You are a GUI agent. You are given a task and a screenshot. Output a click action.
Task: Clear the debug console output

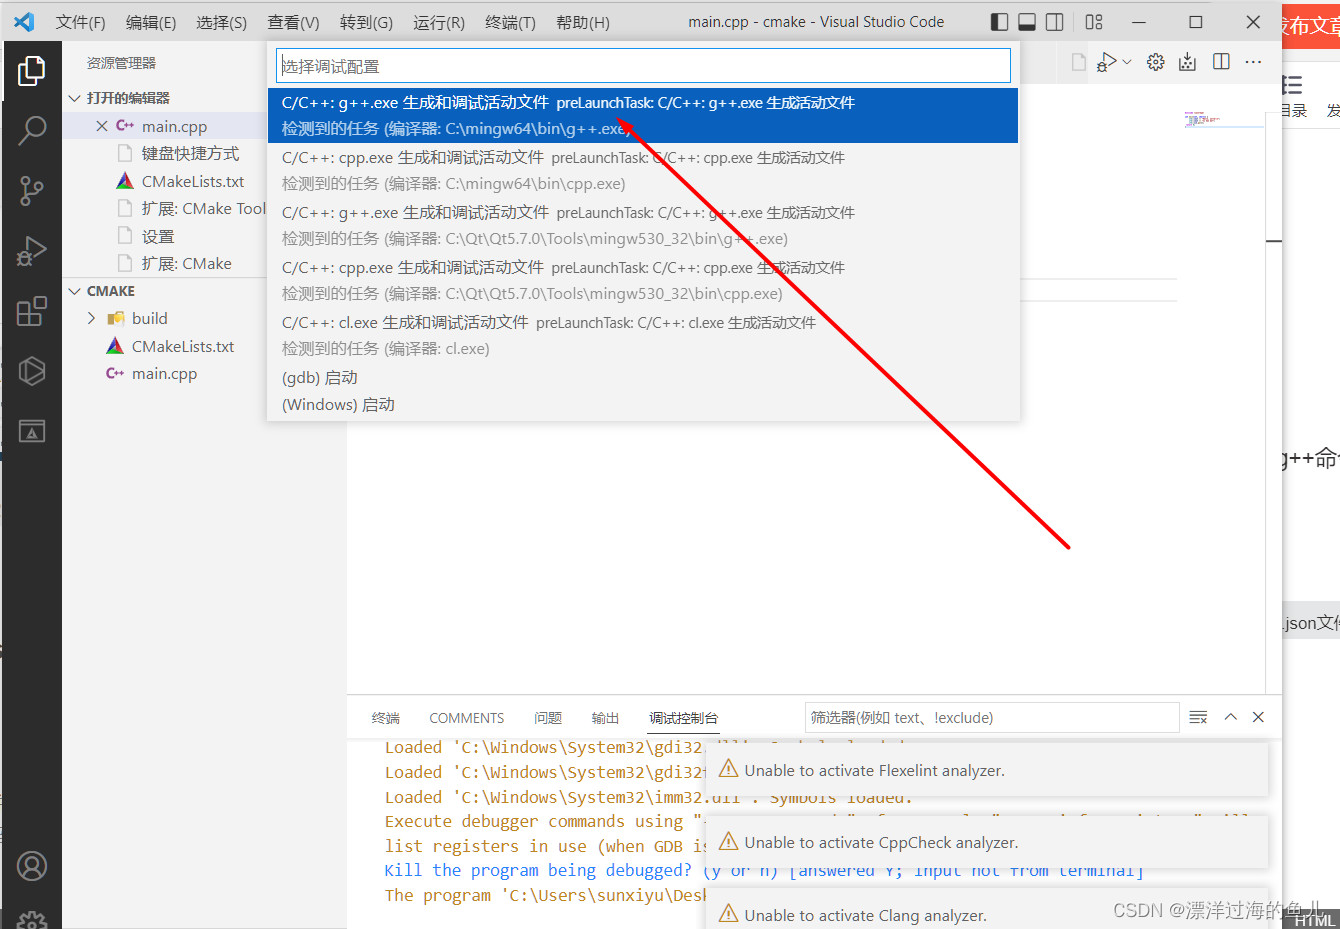tap(1198, 717)
